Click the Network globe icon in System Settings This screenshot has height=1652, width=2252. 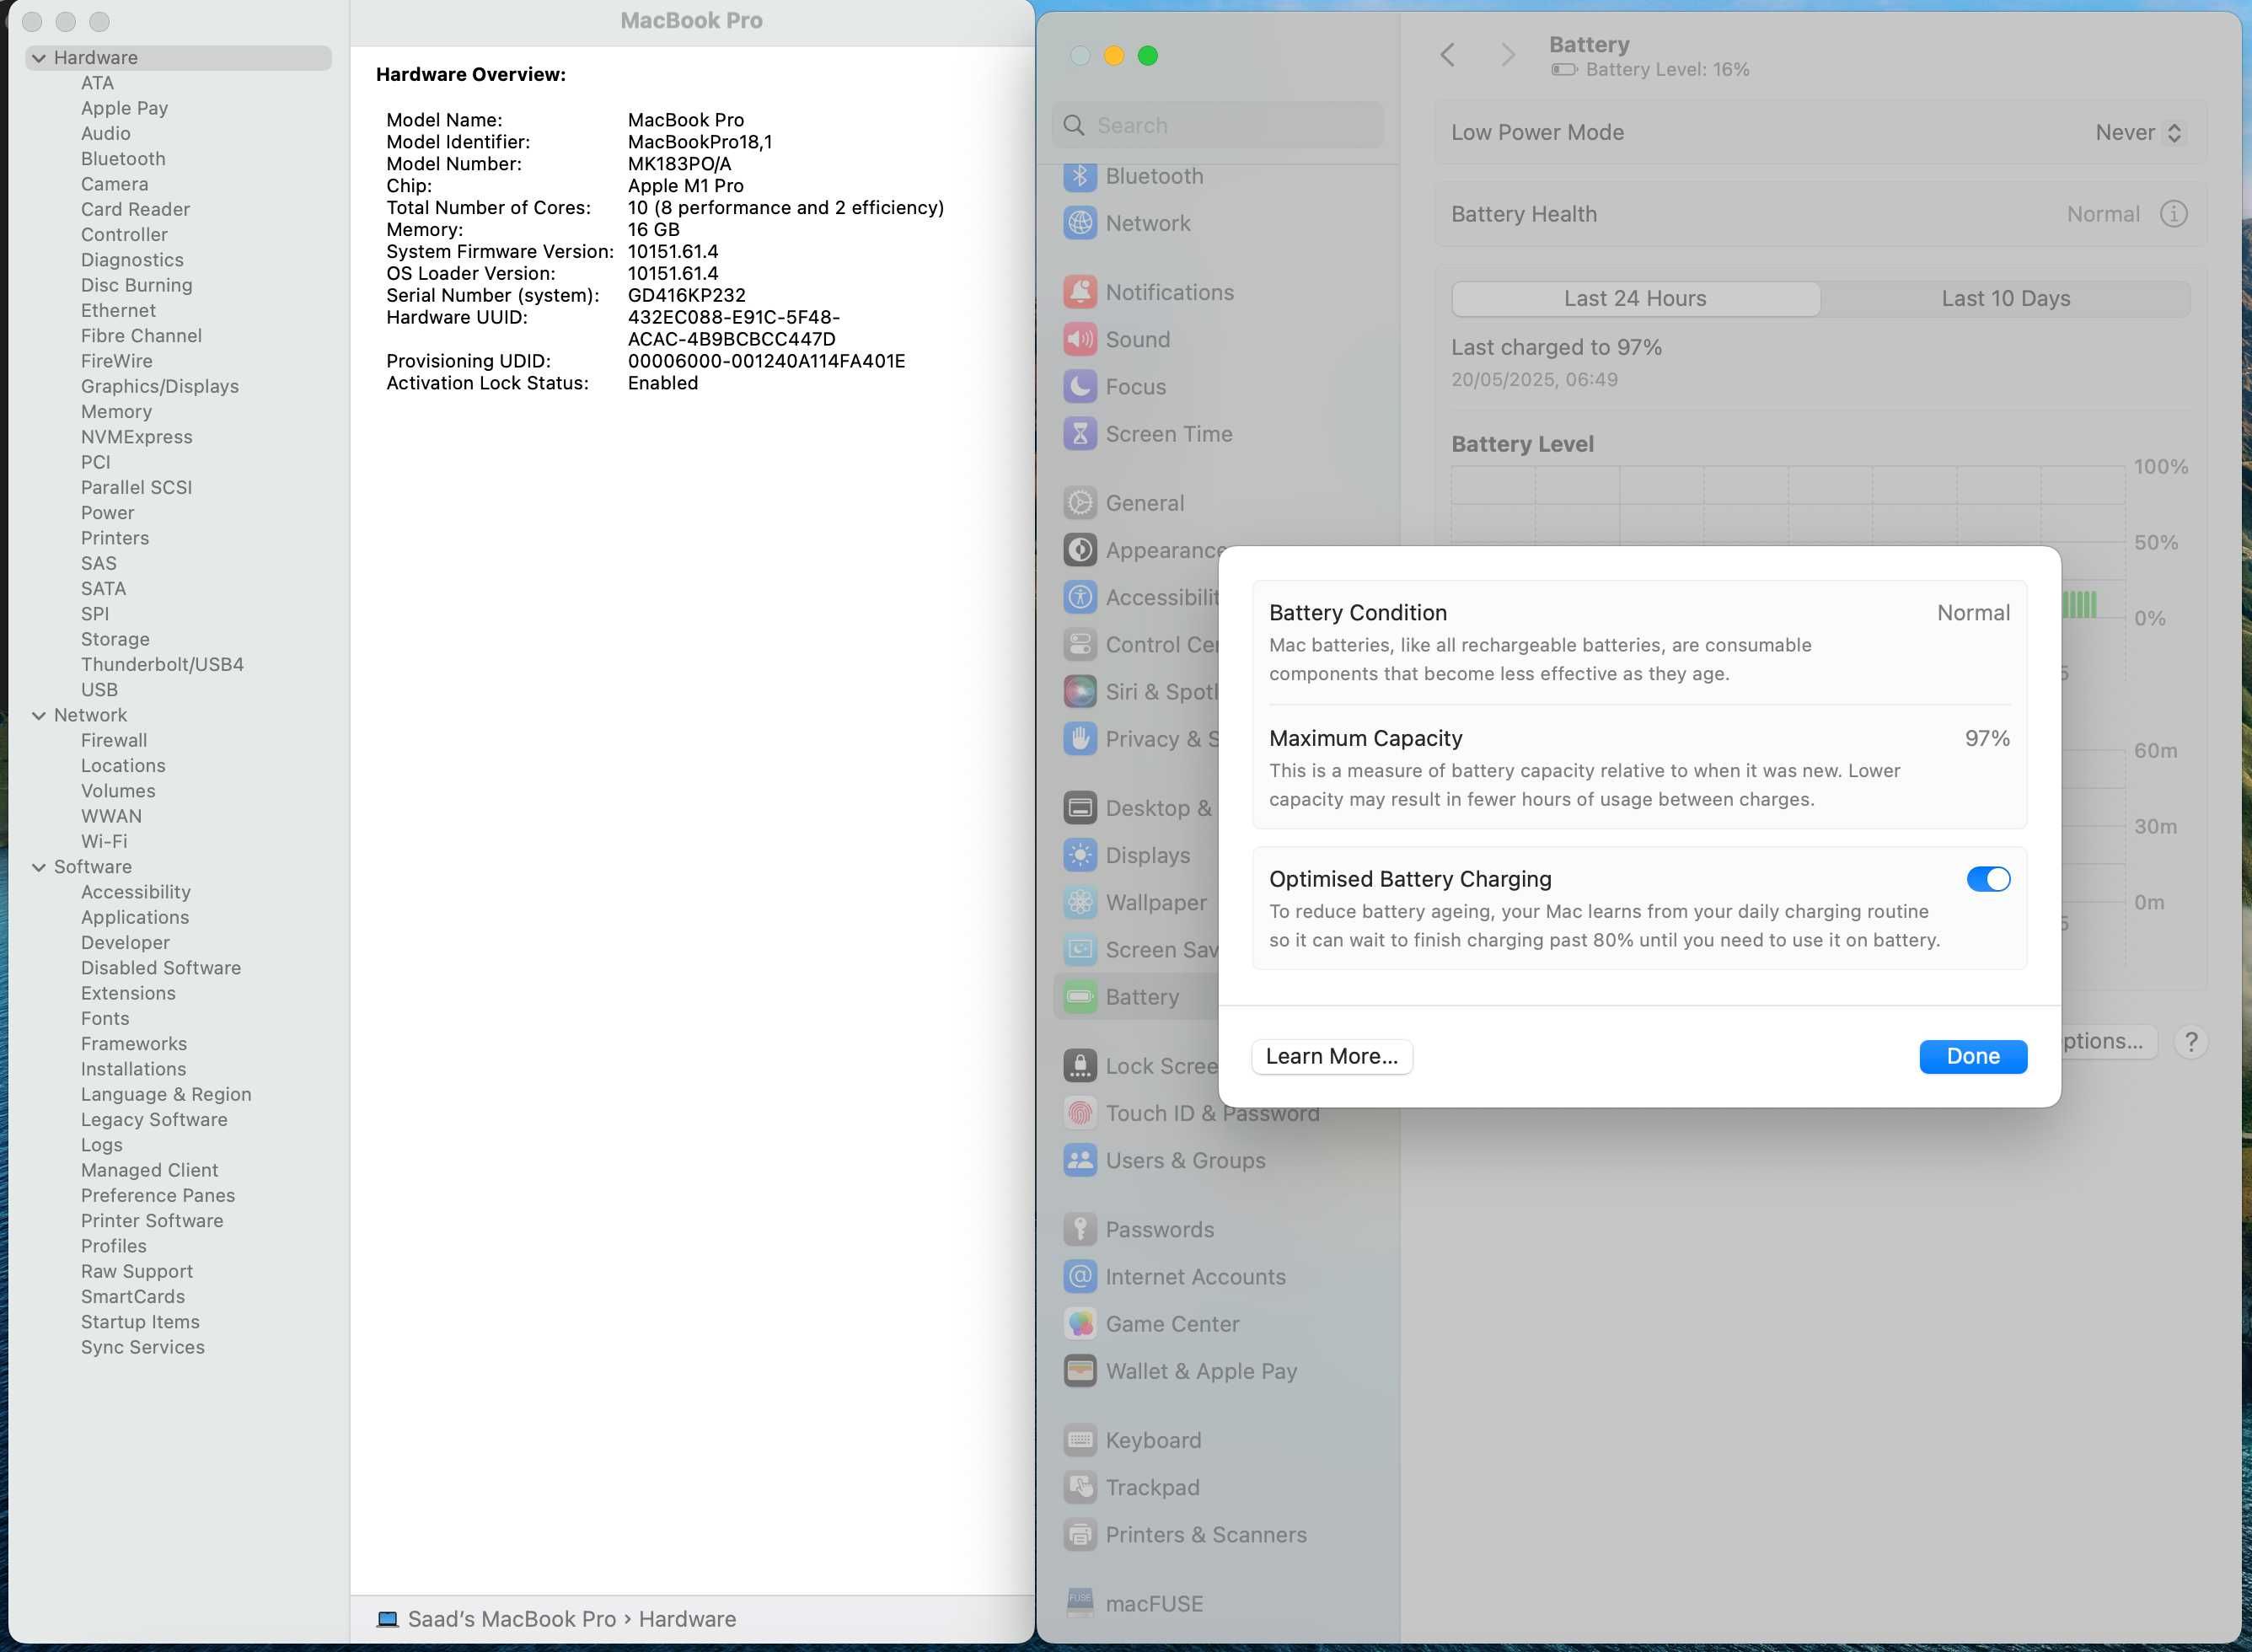click(x=1080, y=223)
